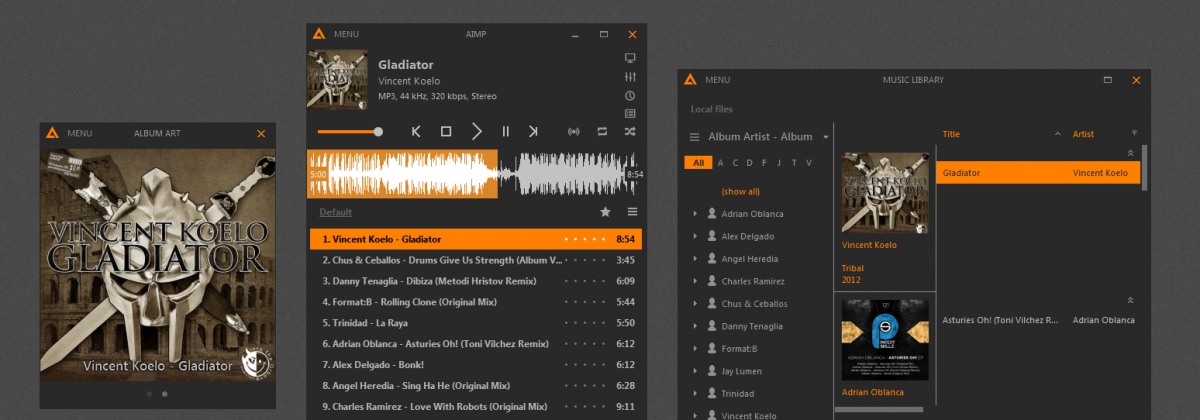Open MENU in the Album Art window
Image resolution: width=1200 pixels, height=420 pixels.
(x=80, y=133)
